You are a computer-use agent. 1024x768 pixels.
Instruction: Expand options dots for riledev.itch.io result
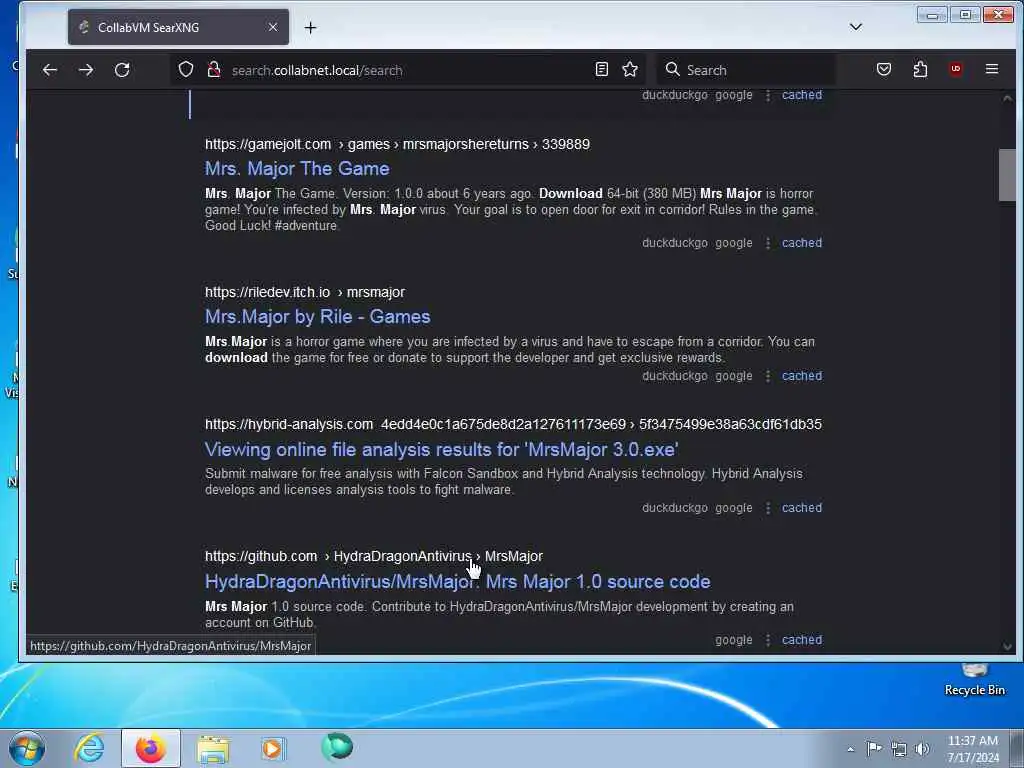tap(768, 376)
